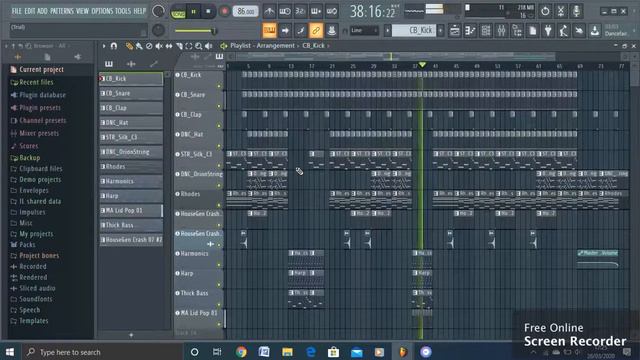The height and width of the screenshot is (360, 640).
Task: Toggle the step editing keyboard icon
Action: [316, 11]
